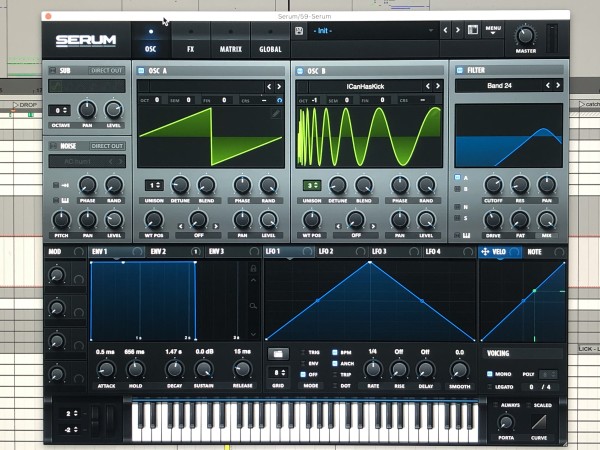Enable the MONO voicing checkbox
The height and width of the screenshot is (450, 600).
[x=489, y=373]
